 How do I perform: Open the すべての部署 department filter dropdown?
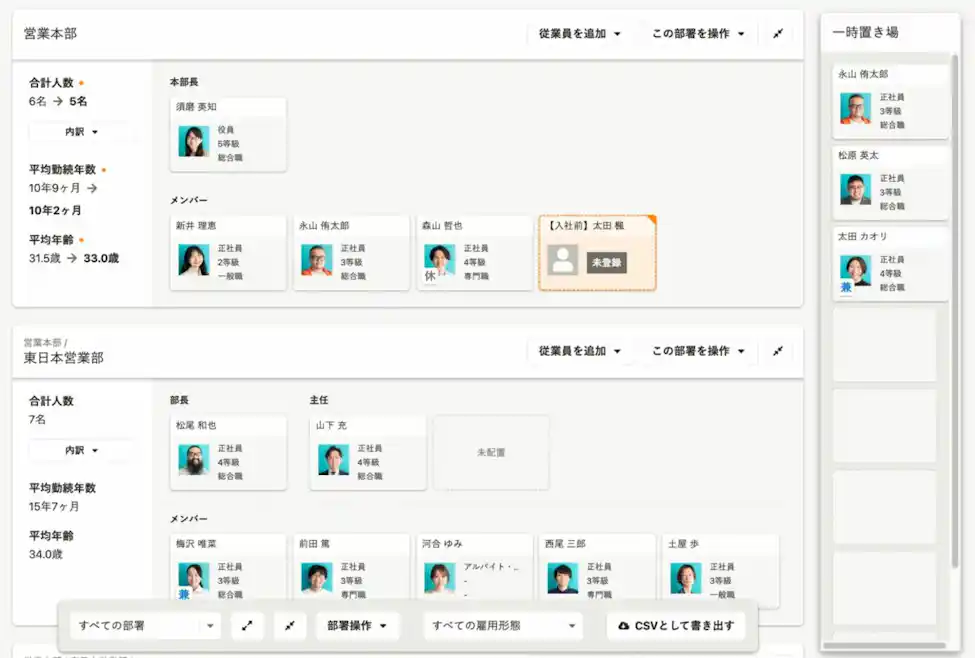coord(145,625)
